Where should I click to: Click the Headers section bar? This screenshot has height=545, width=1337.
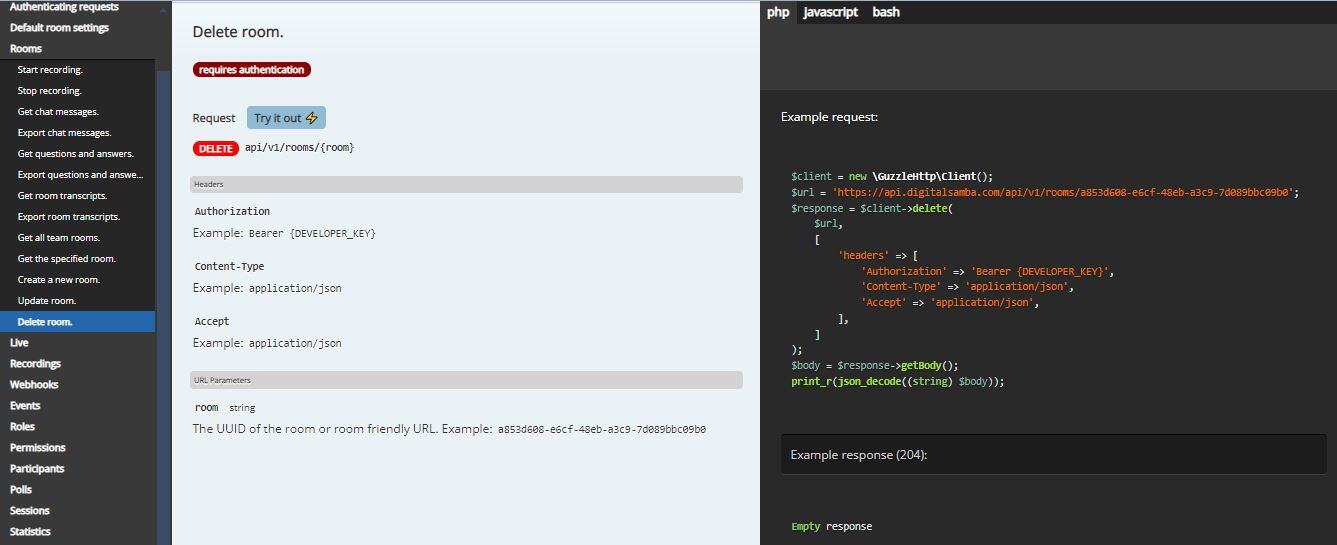[x=466, y=185]
